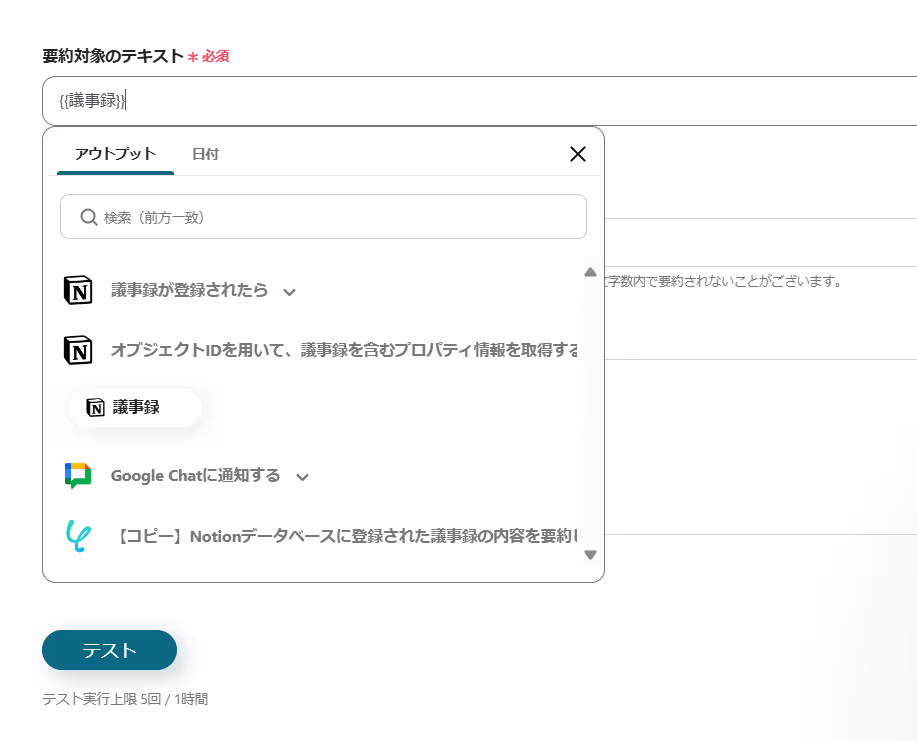Select the 議事録が登録されたら row text
917x741 pixels.
tap(189, 290)
